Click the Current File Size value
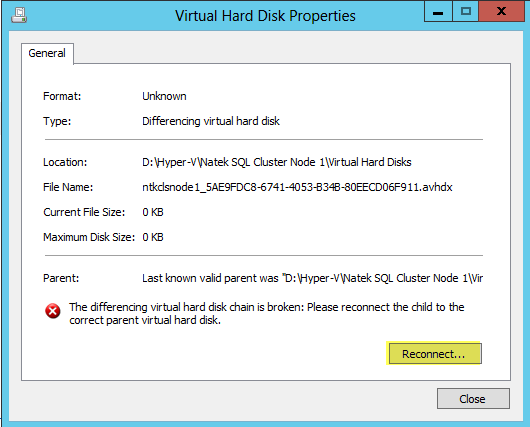Screen dimensions: 530x427 (x=153, y=212)
